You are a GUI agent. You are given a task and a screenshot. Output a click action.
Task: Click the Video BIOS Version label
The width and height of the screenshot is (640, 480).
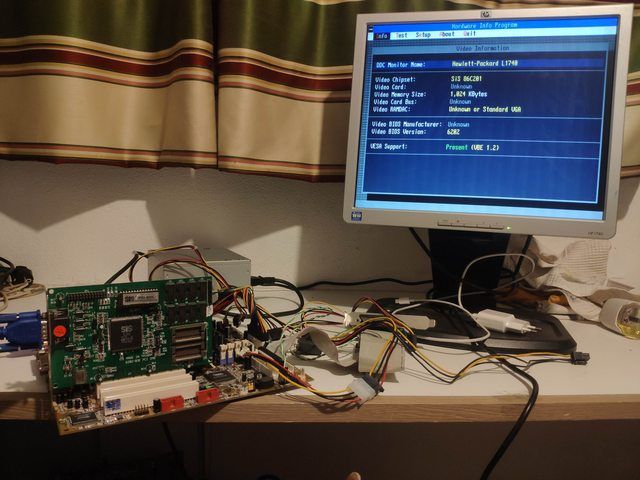click(x=399, y=132)
